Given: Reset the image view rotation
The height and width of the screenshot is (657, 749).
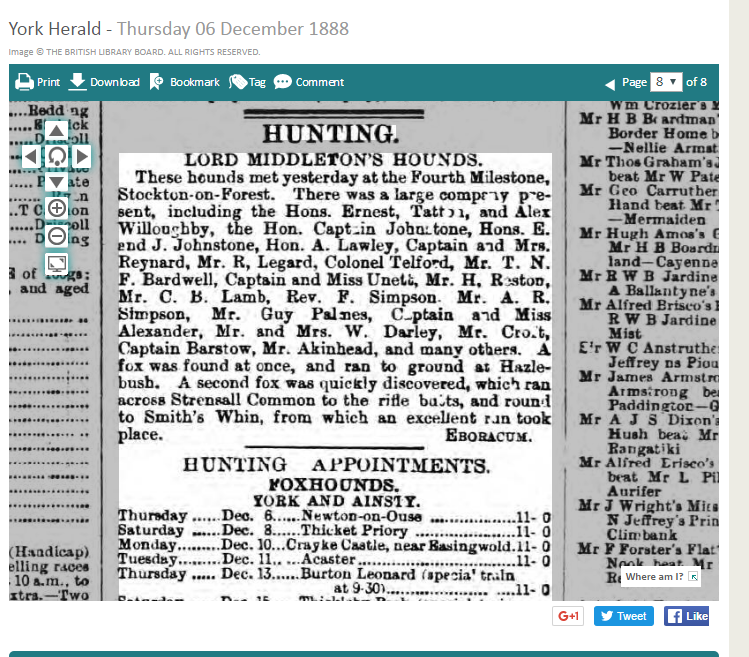Looking at the screenshot, I should [x=57, y=157].
